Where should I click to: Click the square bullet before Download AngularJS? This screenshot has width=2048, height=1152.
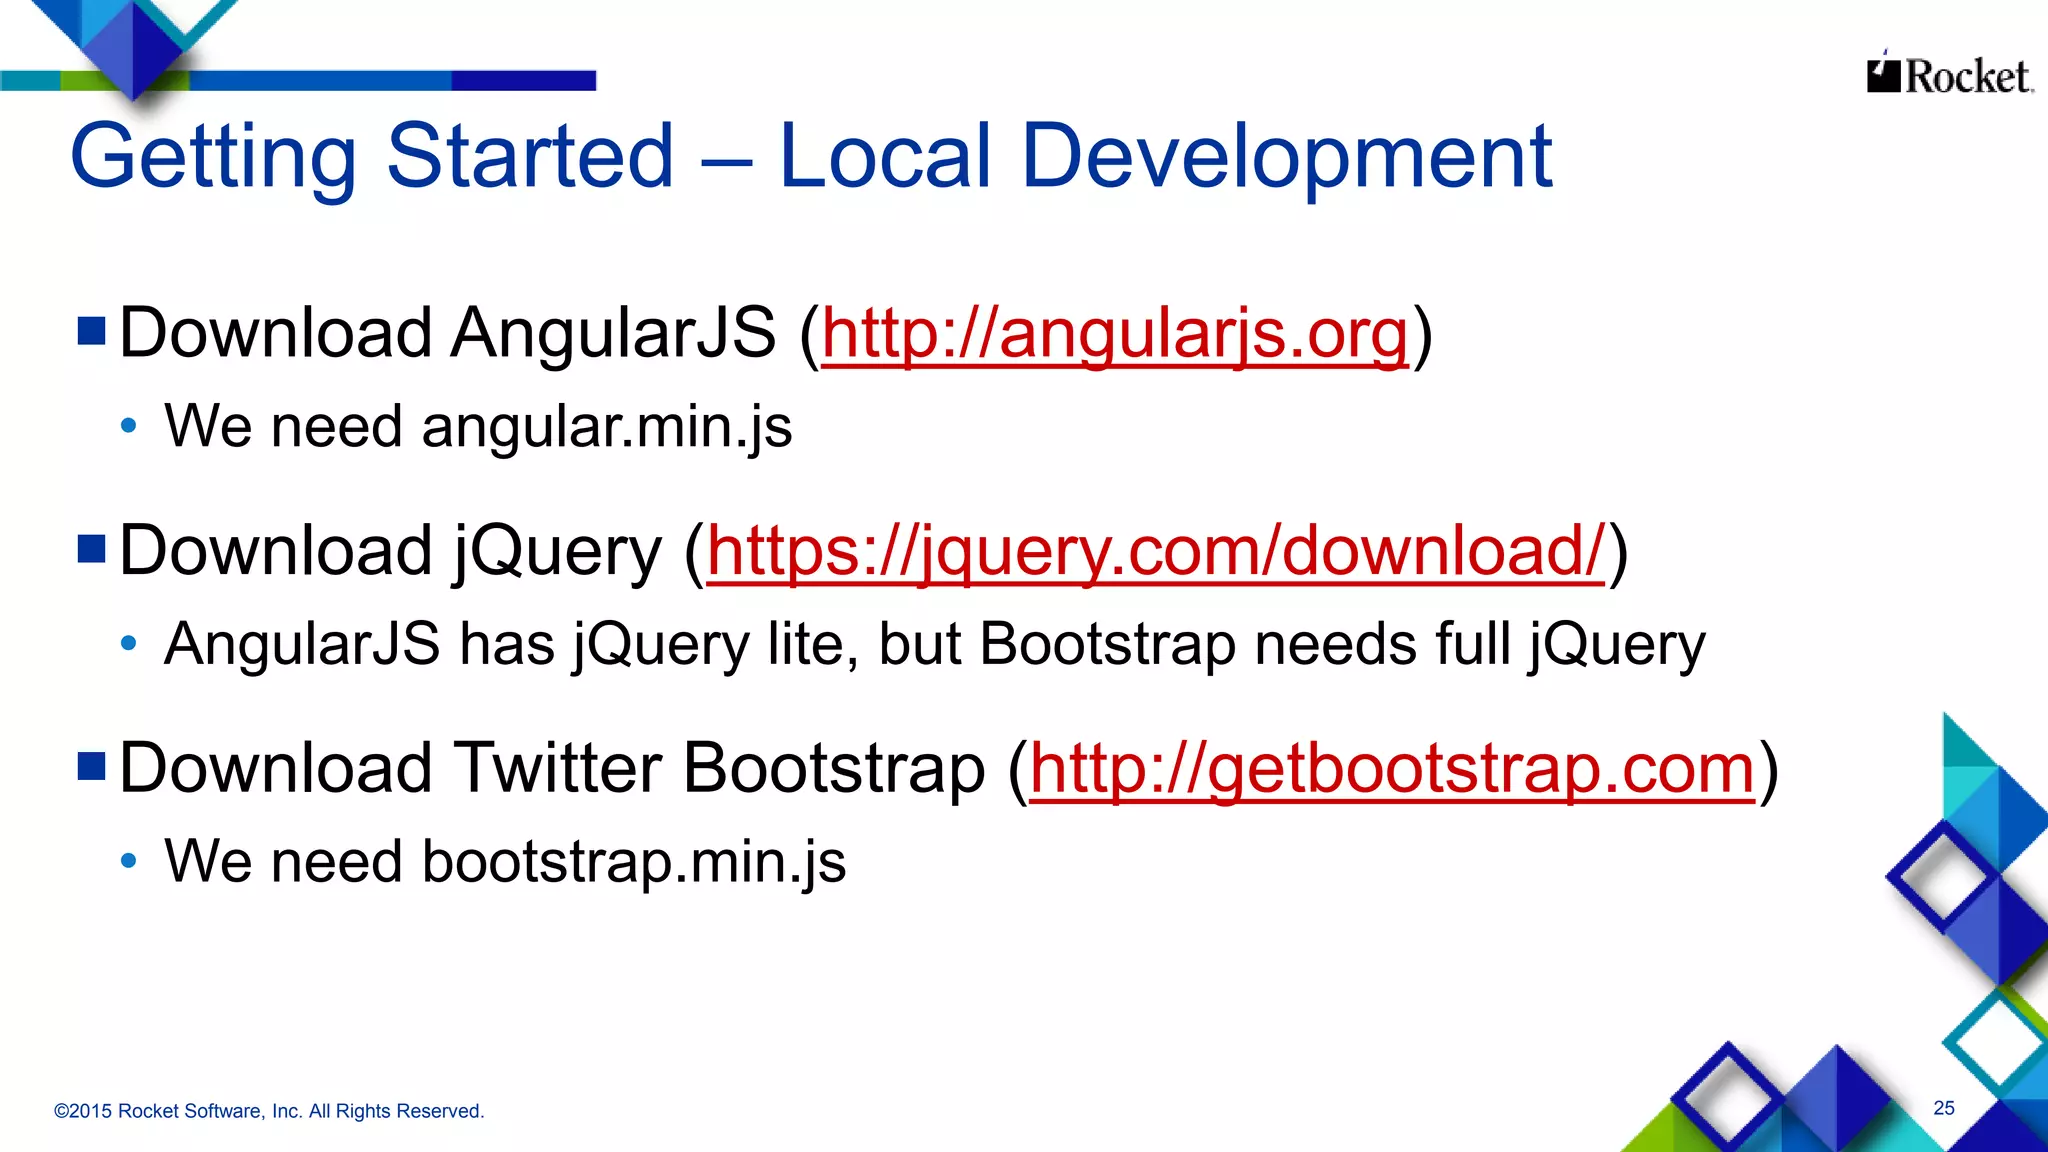(92, 331)
